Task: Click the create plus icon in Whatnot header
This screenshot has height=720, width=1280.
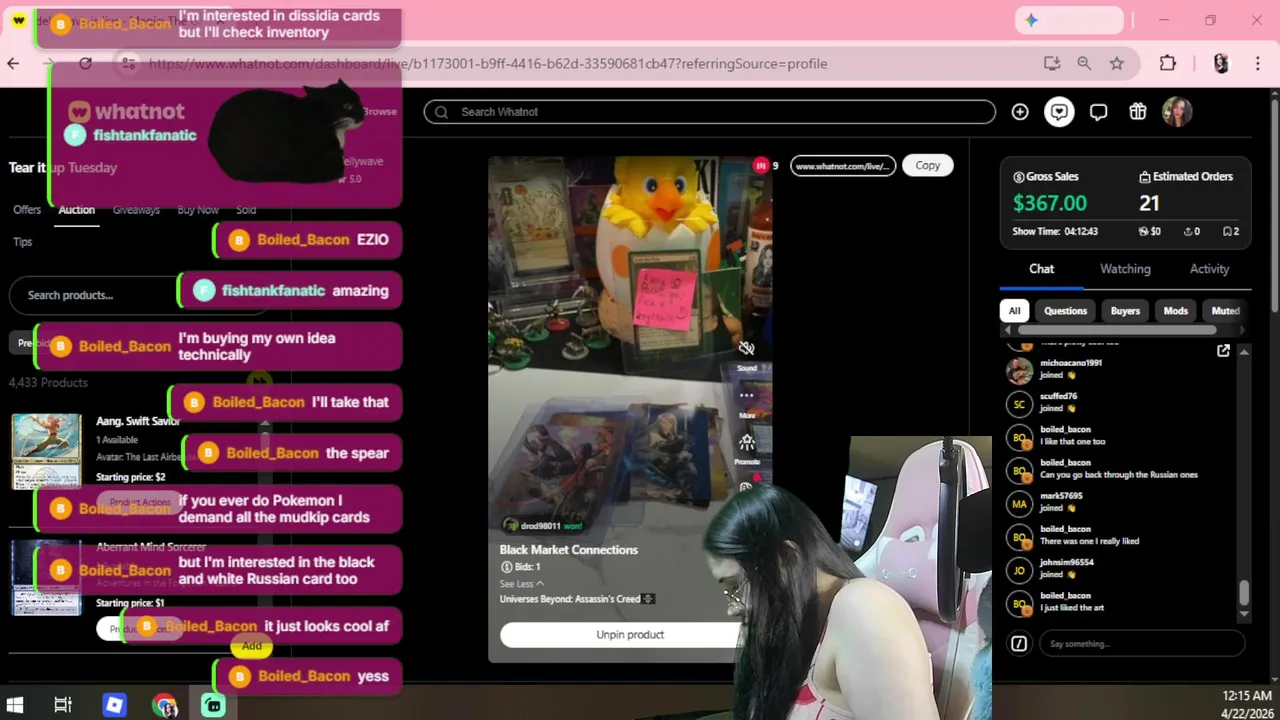Action: pyautogui.click(x=1020, y=112)
